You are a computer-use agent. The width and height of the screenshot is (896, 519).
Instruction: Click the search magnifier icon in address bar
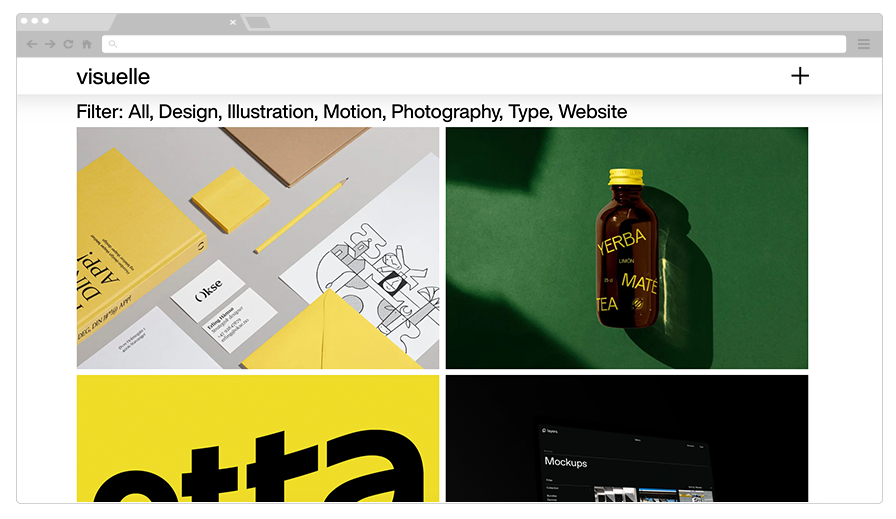(113, 44)
